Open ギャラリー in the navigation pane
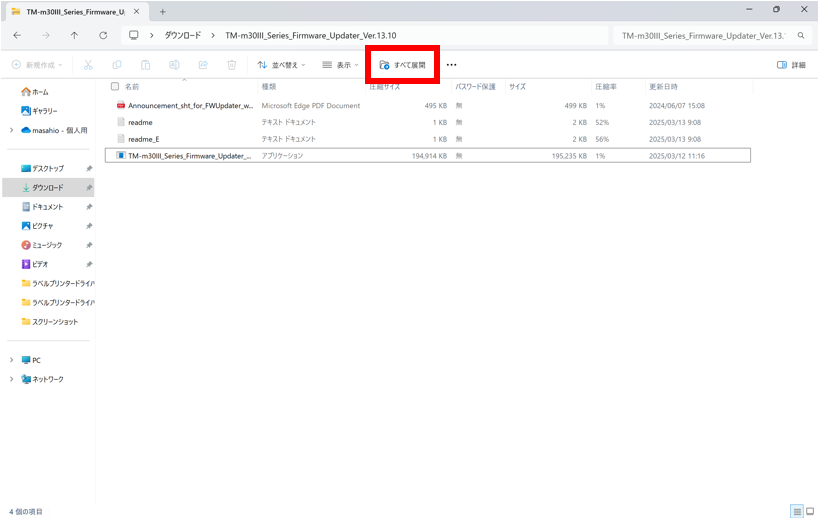 pyautogui.click(x=39, y=111)
